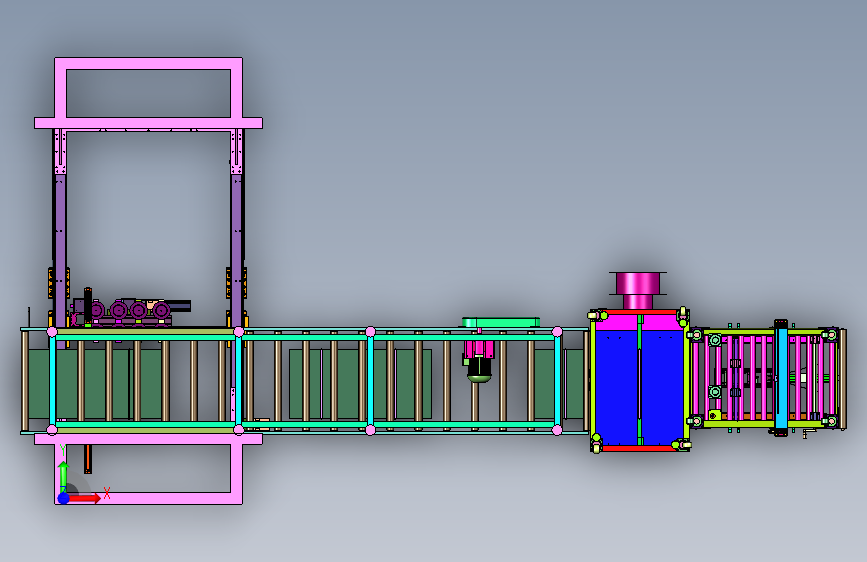Viewport: 867px width, 562px height.
Task: Click the red X axis arrow of the triad
Action: 85,498
